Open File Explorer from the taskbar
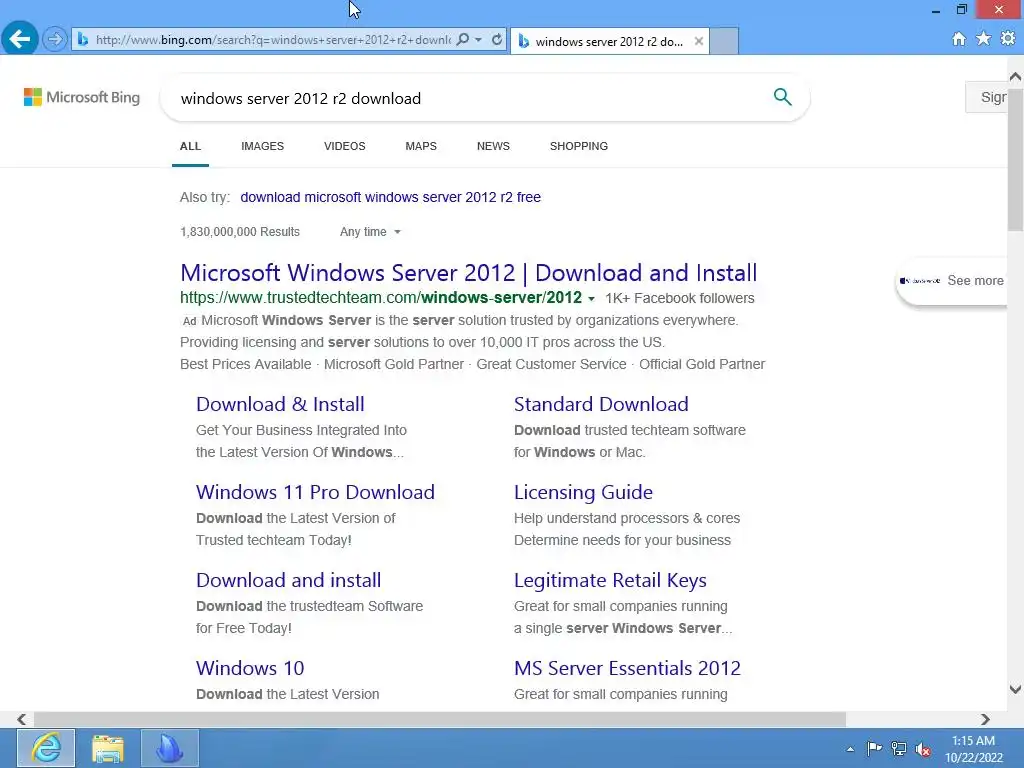Image resolution: width=1024 pixels, height=768 pixels. tap(108, 748)
